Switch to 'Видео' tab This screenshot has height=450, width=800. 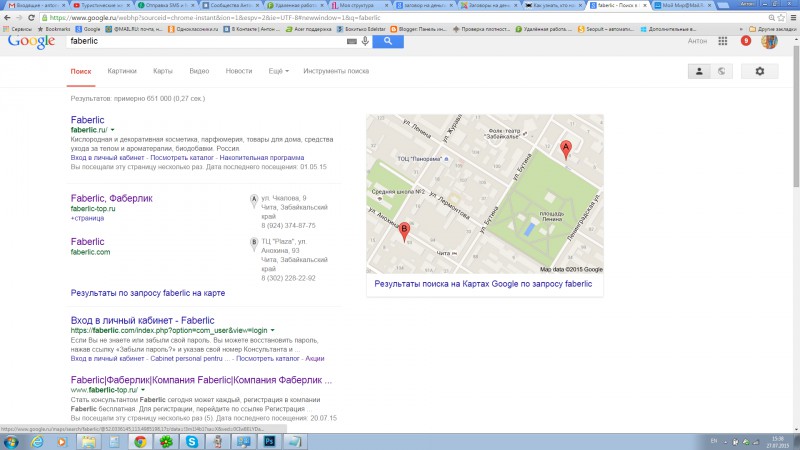coord(199,71)
